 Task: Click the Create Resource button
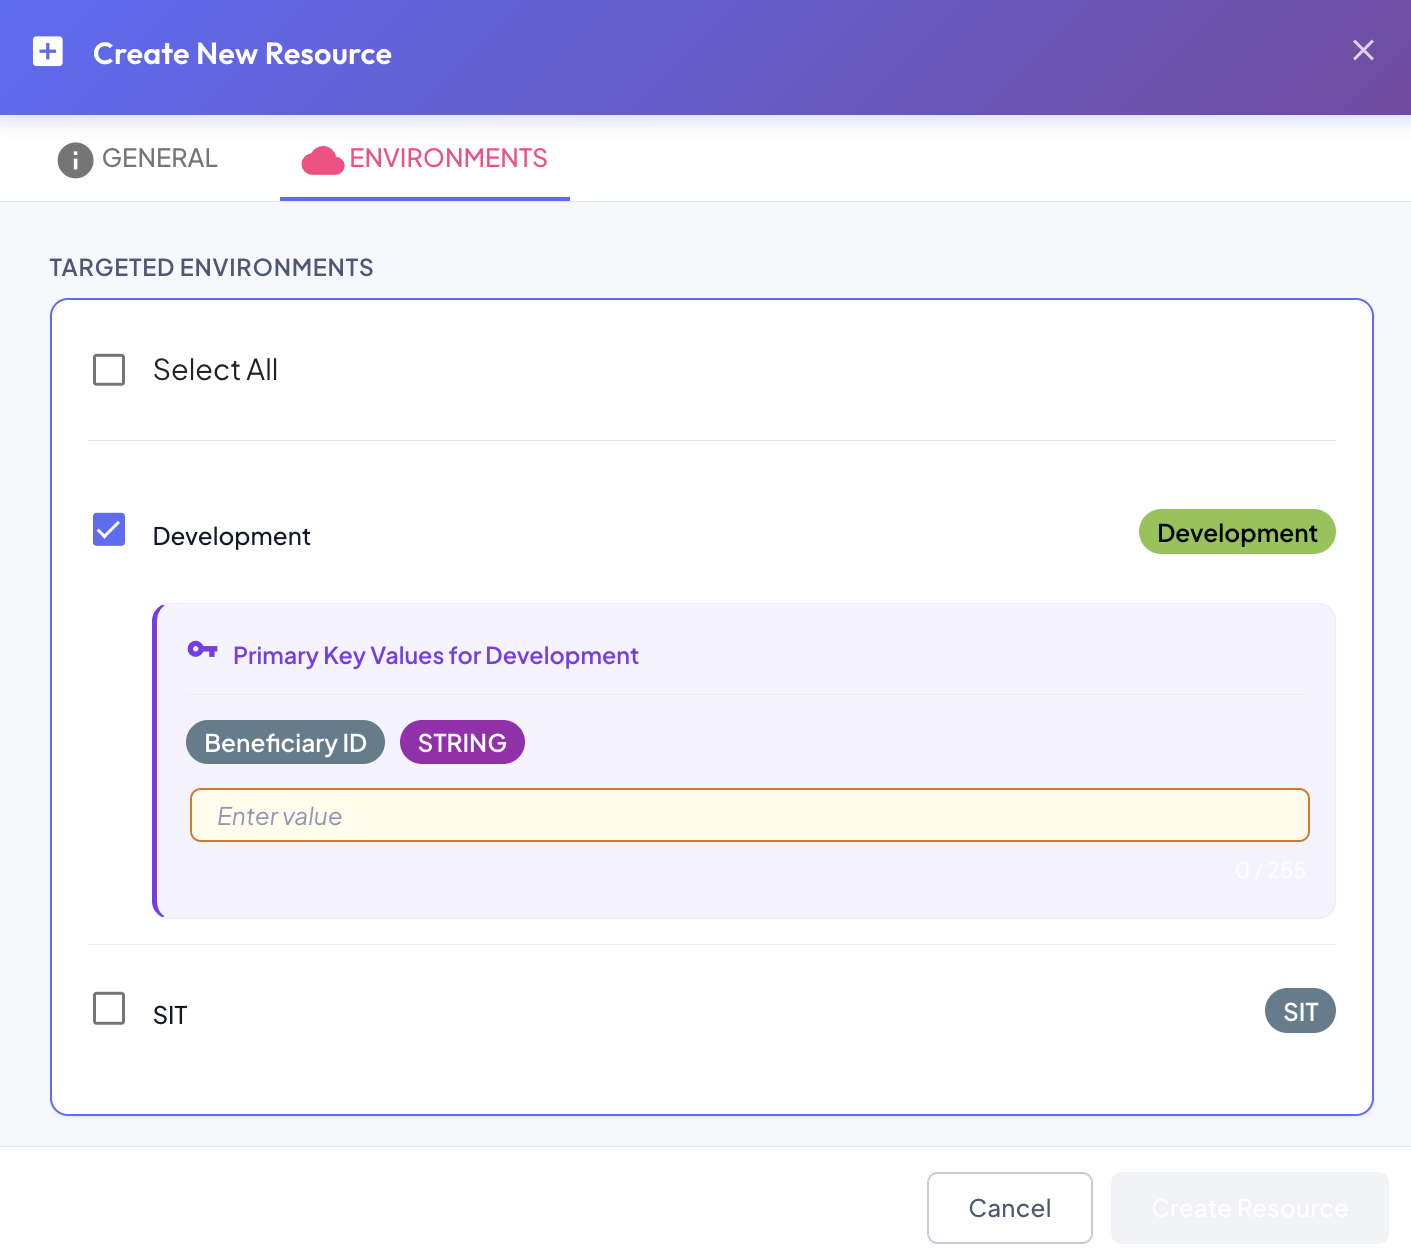pos(1250,1208)
